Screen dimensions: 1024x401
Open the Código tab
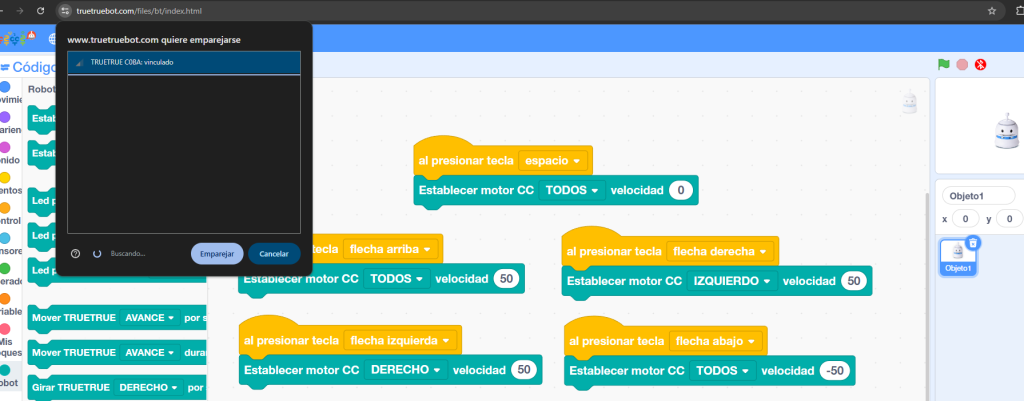point(27,67)
